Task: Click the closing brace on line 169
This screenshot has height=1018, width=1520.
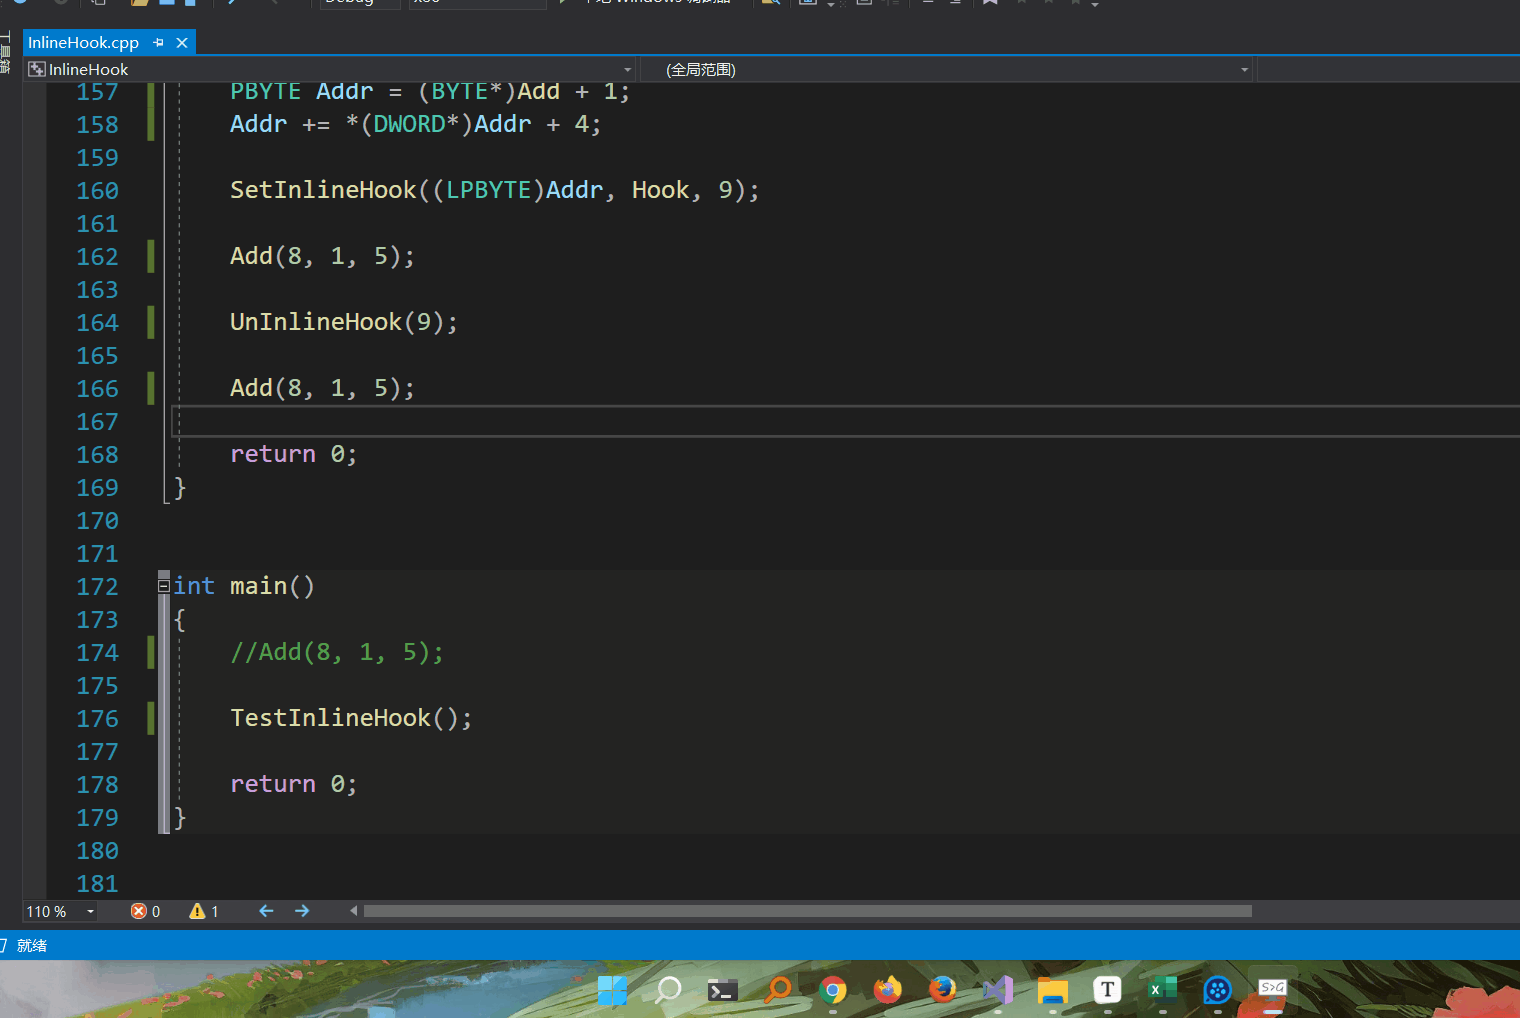Action: pyautogui.click(x=180, y=487)
